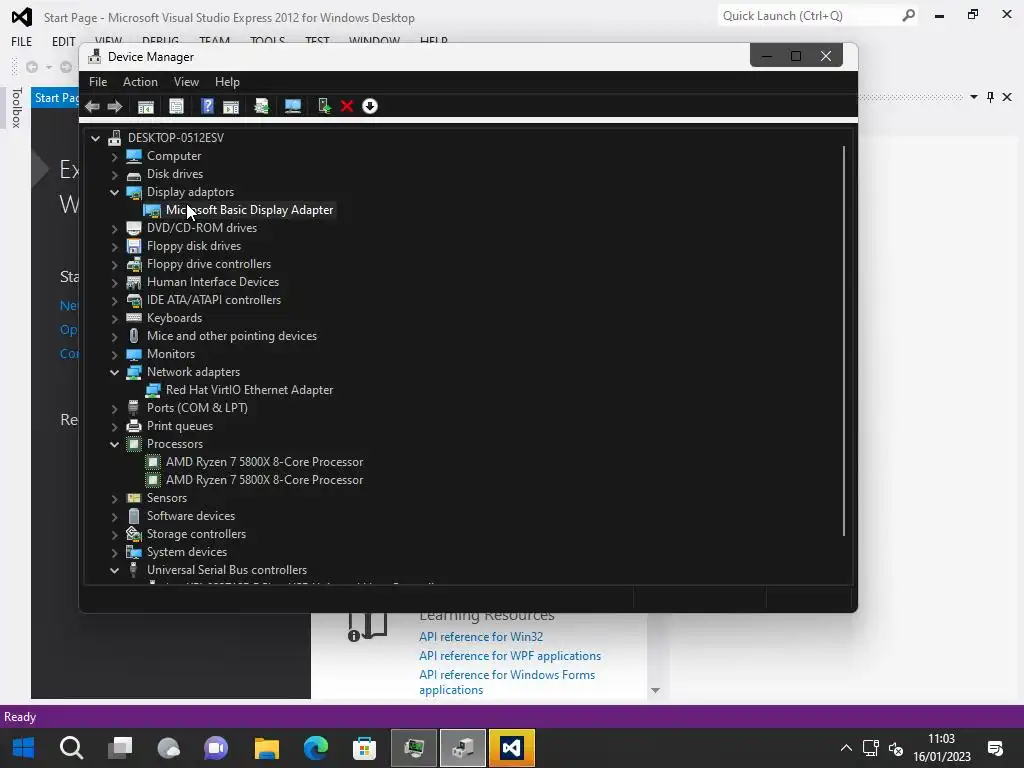This screenshot has width=1024, height=768.
Task: Open API reference for Win32 link
Action: (481, 637)
